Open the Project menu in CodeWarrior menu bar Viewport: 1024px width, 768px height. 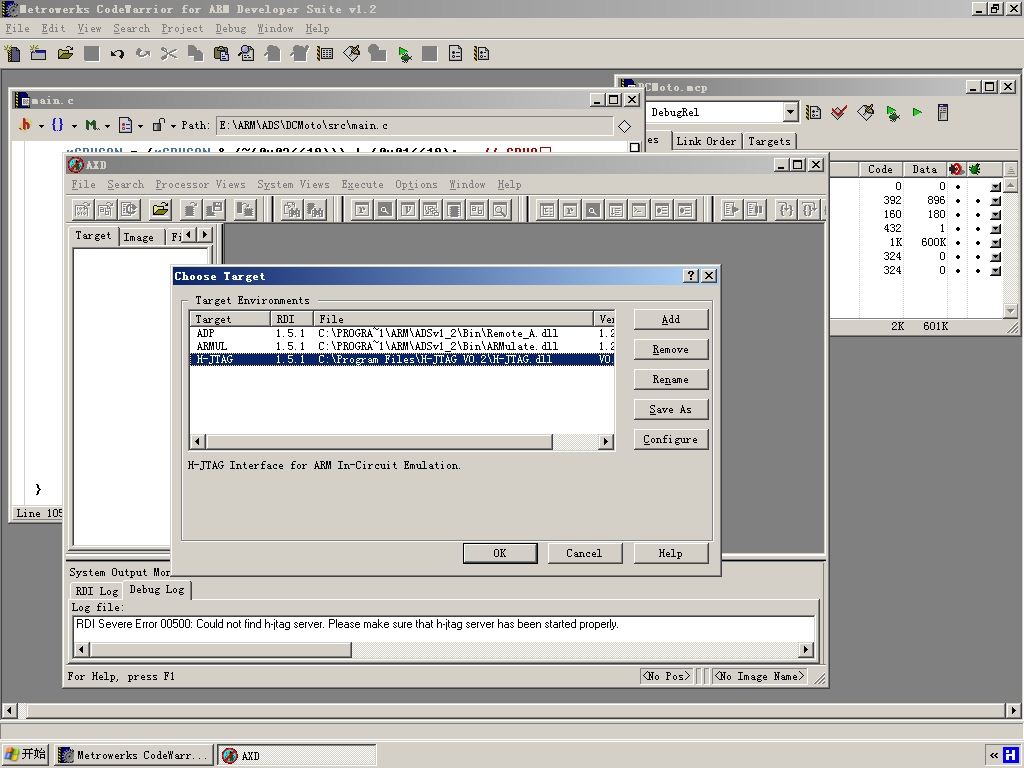[182, 29]
